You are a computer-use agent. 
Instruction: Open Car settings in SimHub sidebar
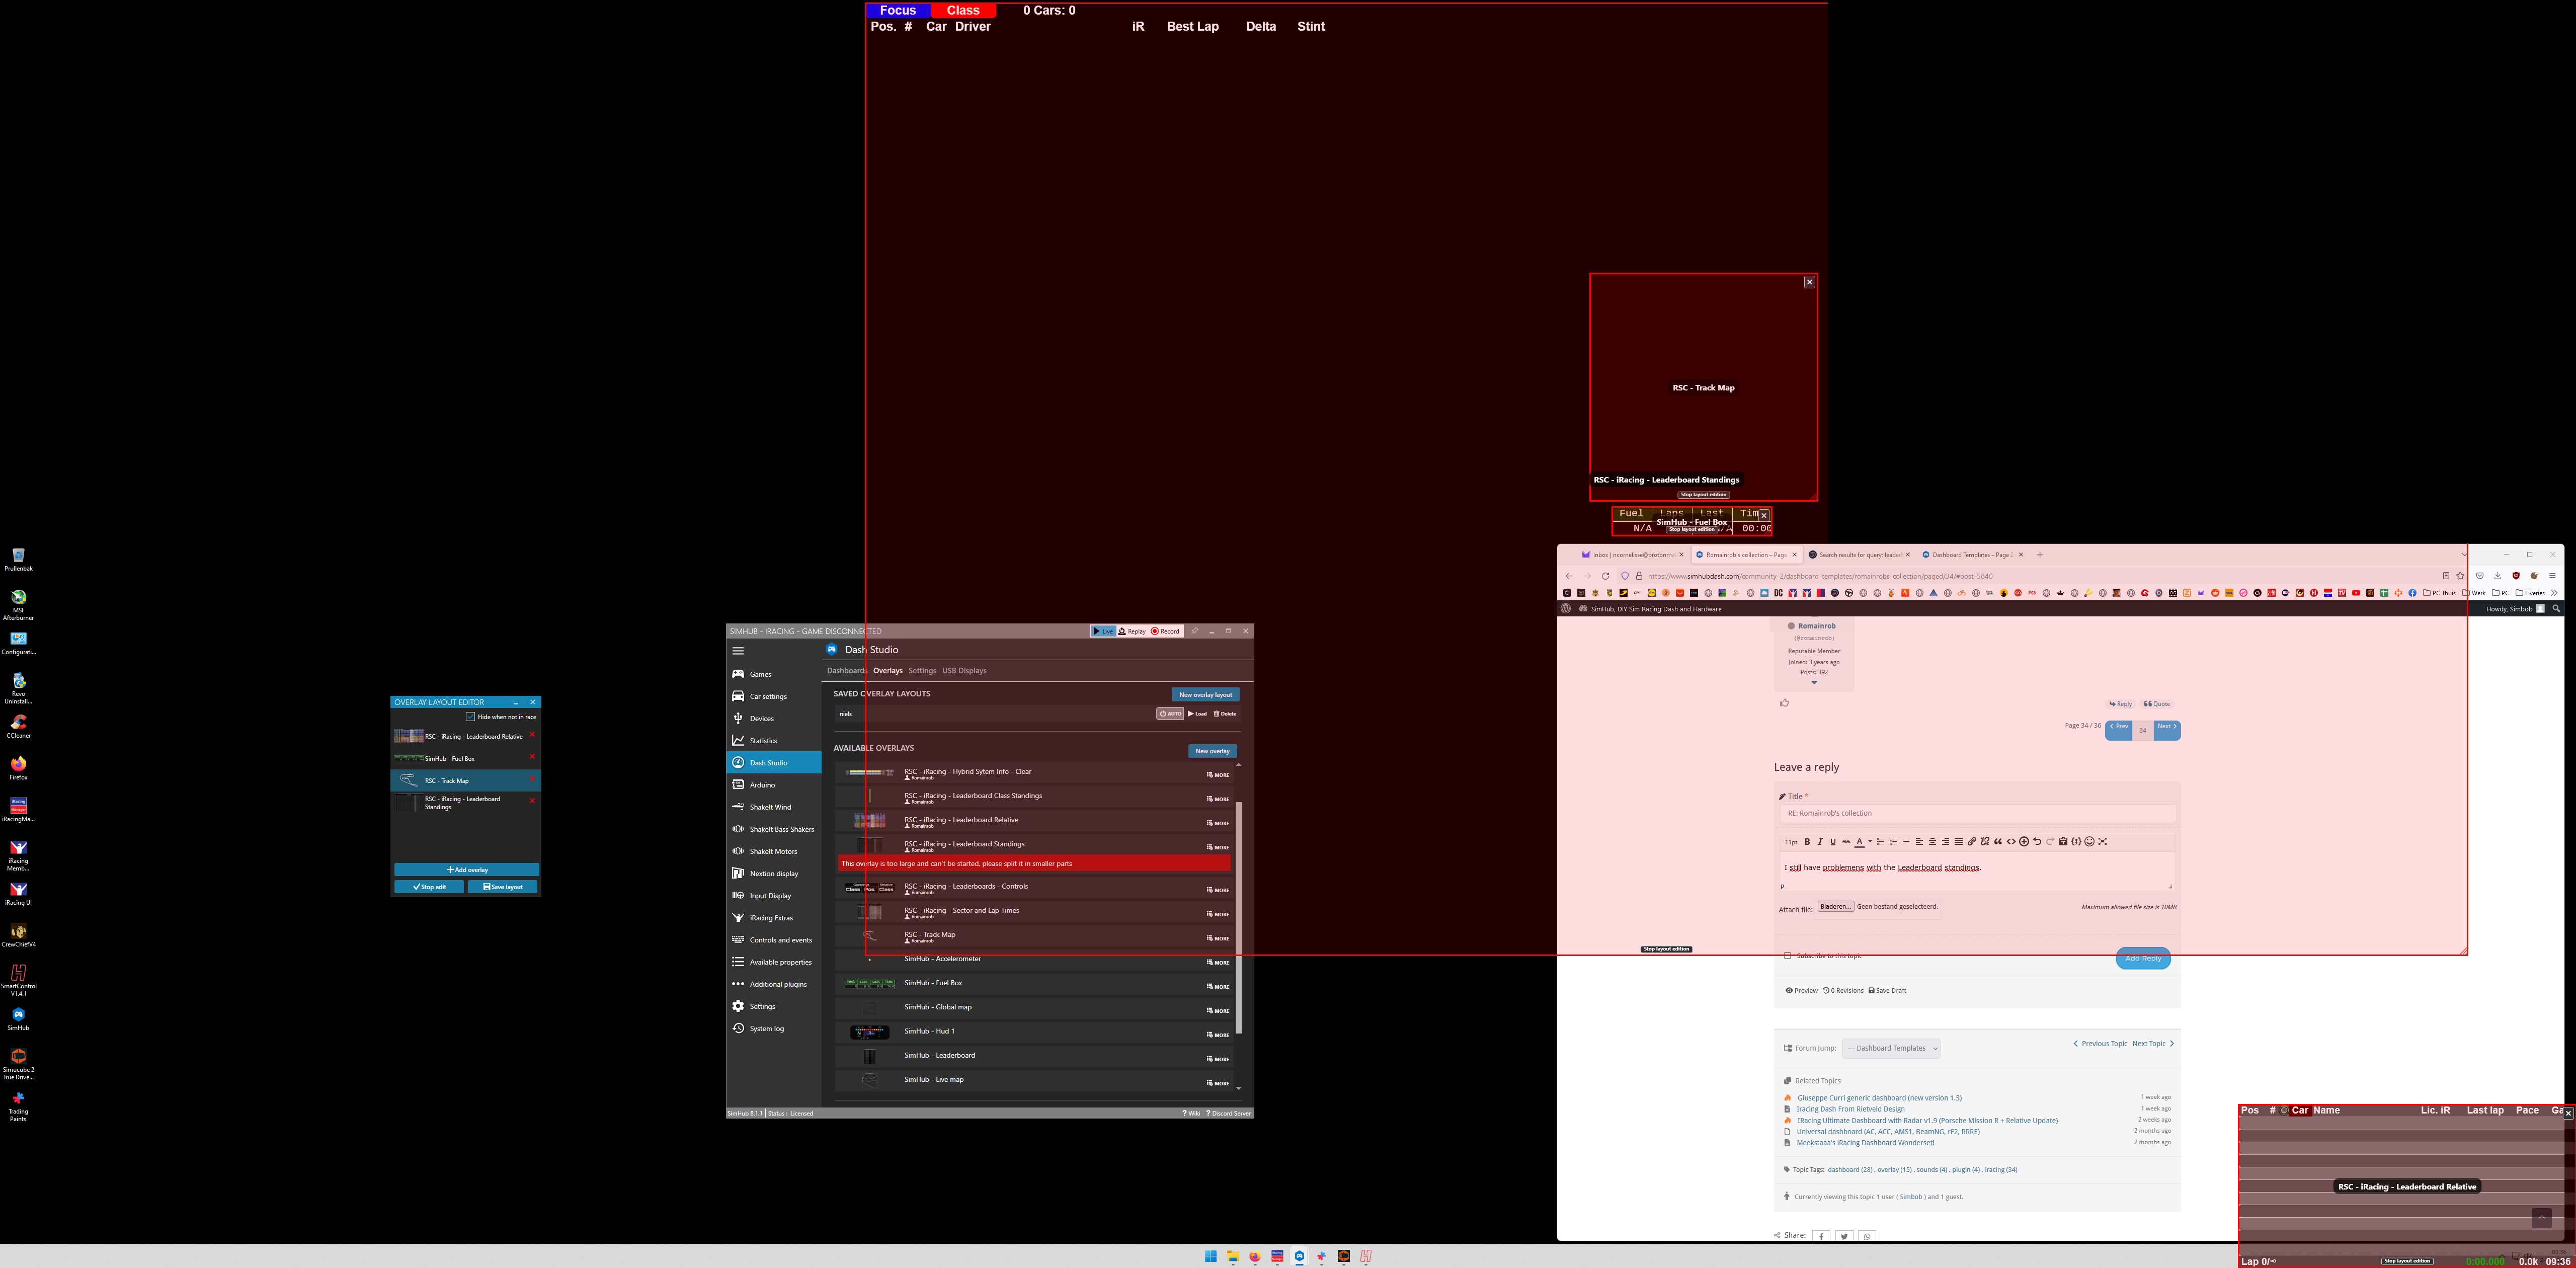pos(773,696)
